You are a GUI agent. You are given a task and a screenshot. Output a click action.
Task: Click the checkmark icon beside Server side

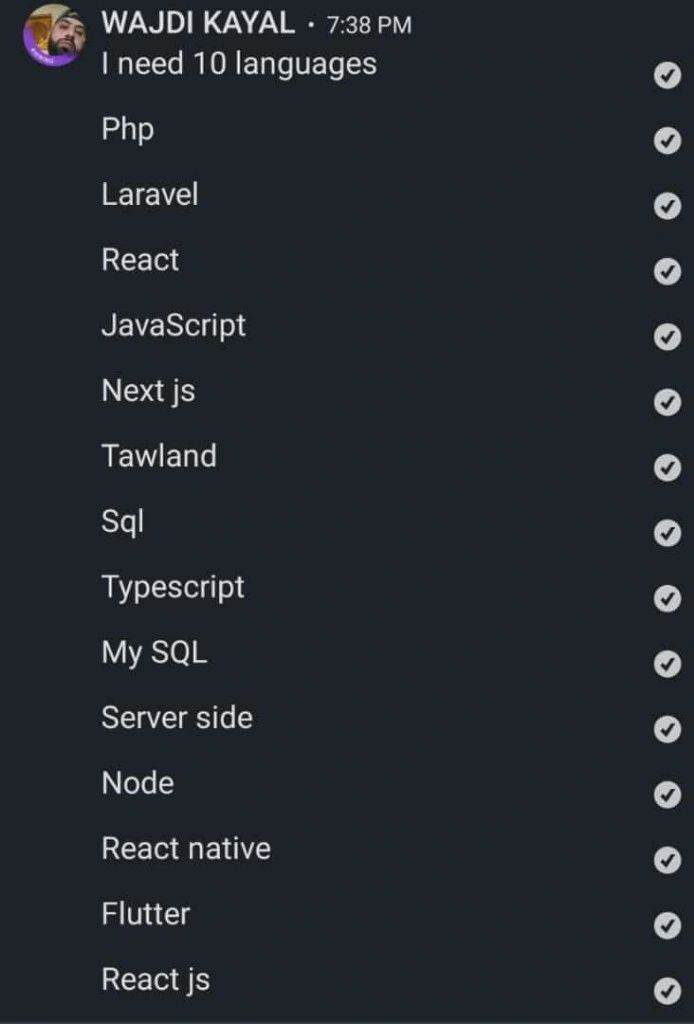point(667,729)
